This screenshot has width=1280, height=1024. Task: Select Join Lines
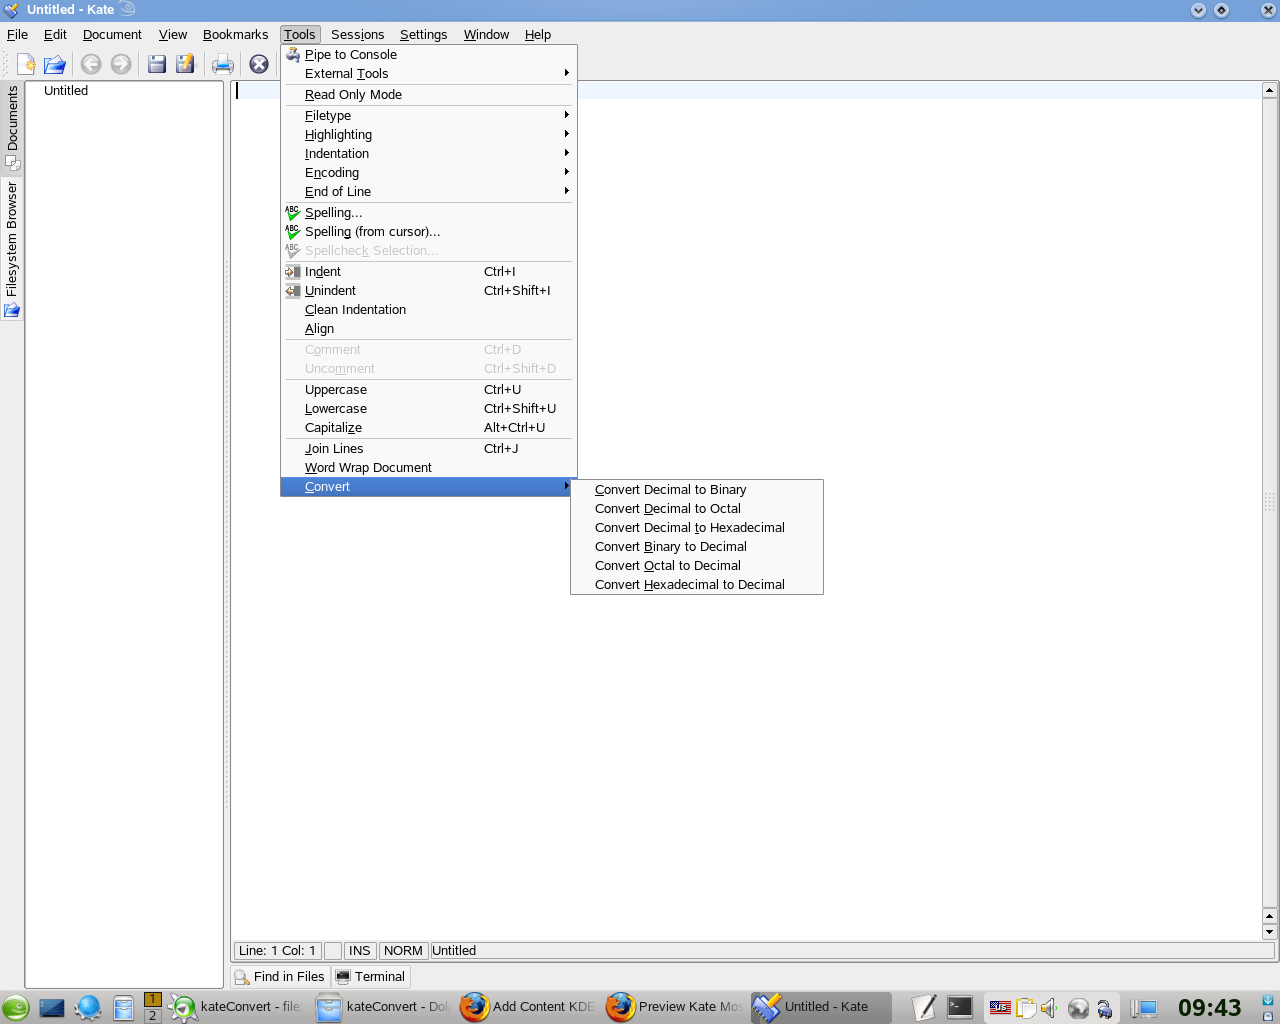click(428, 449)
